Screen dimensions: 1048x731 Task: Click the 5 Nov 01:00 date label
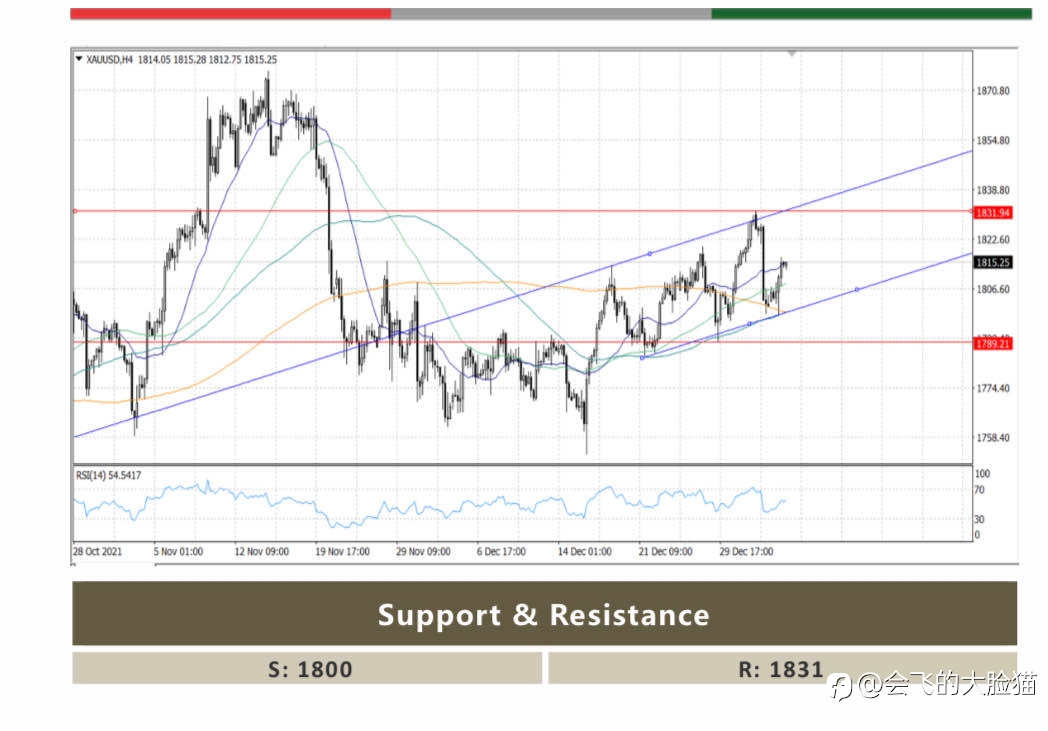coord(178,551)
